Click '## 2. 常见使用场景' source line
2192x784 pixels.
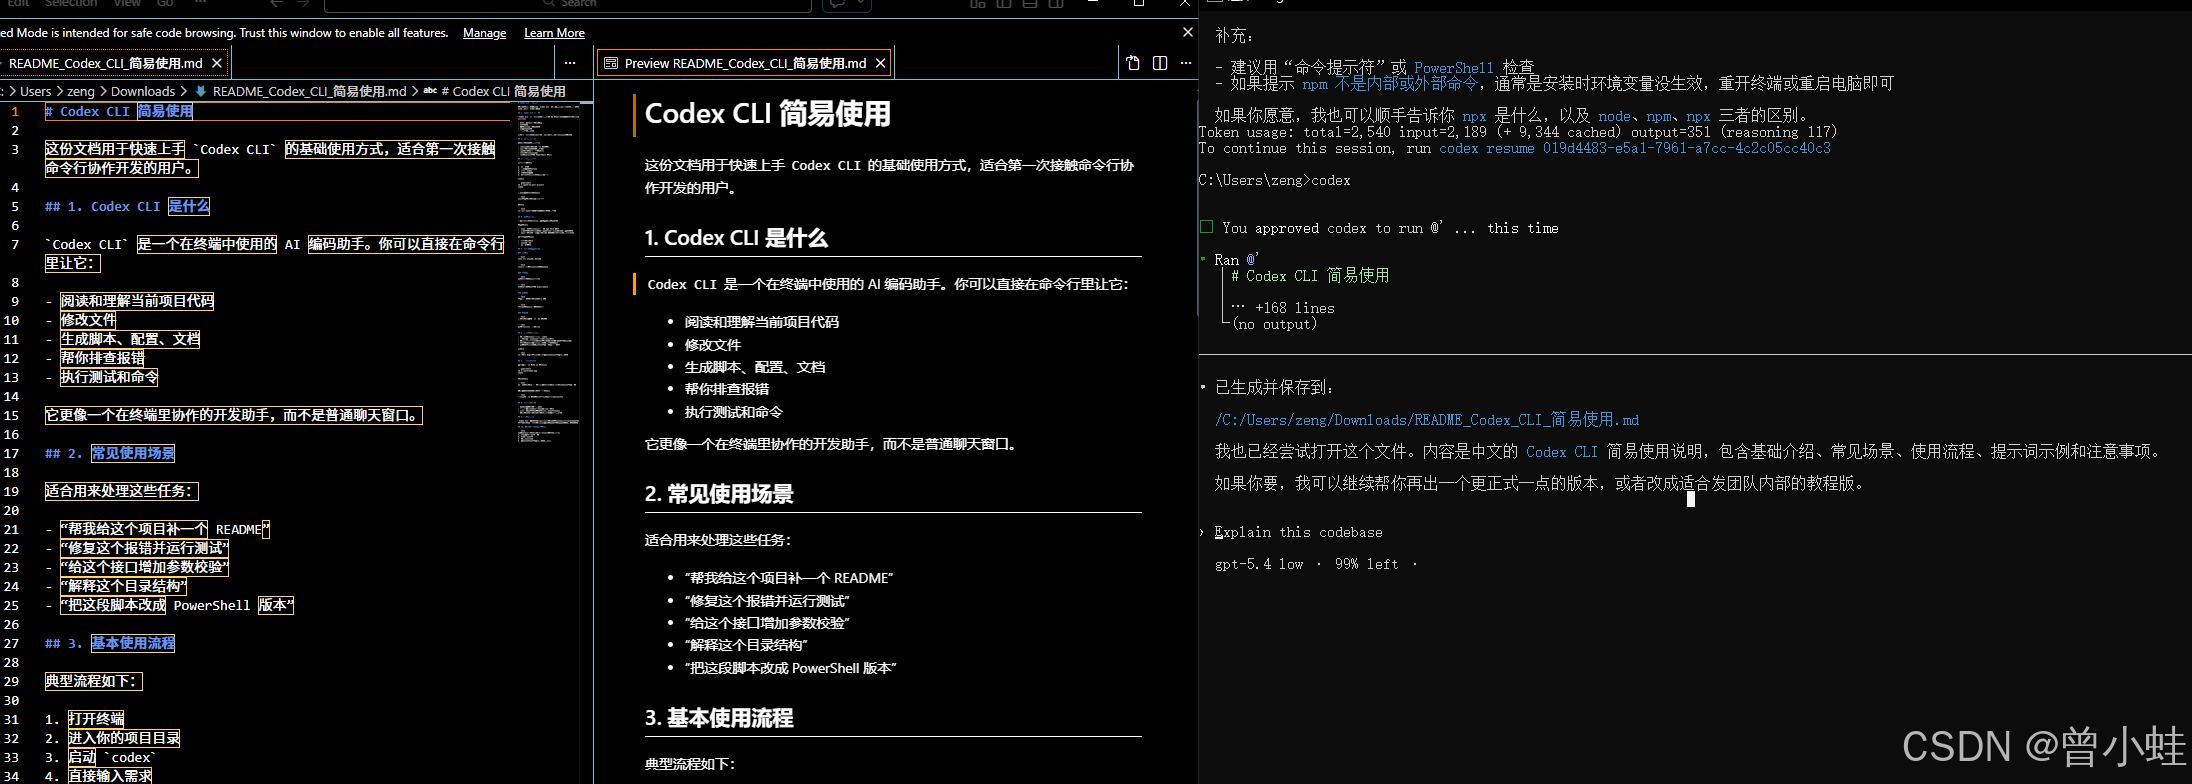(110, 453)
